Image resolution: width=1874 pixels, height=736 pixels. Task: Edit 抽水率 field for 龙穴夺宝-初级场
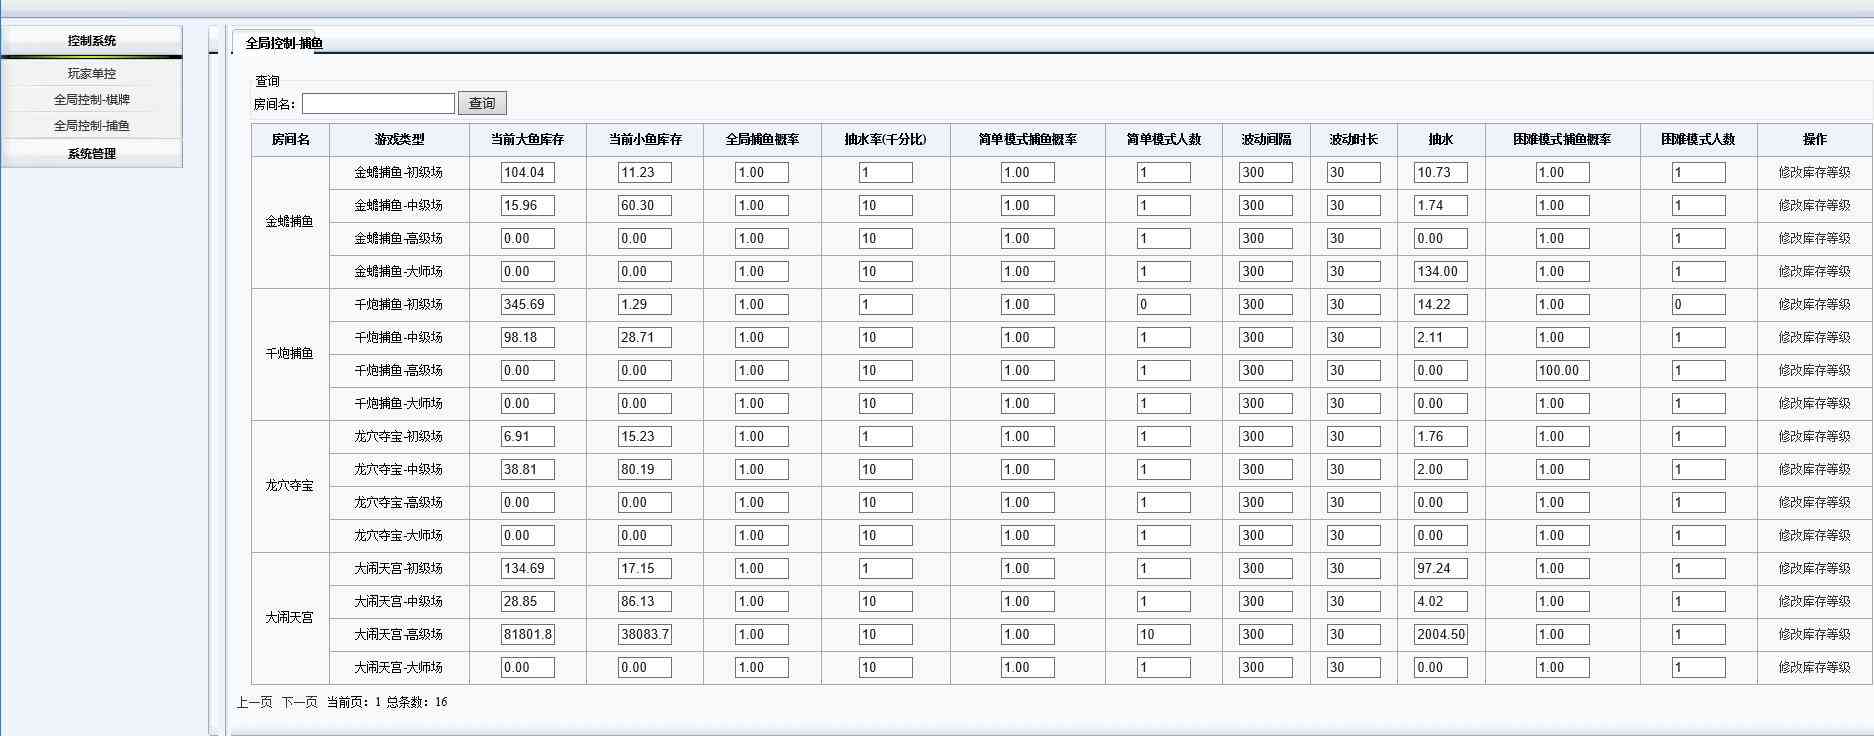[x=885, y=436]
